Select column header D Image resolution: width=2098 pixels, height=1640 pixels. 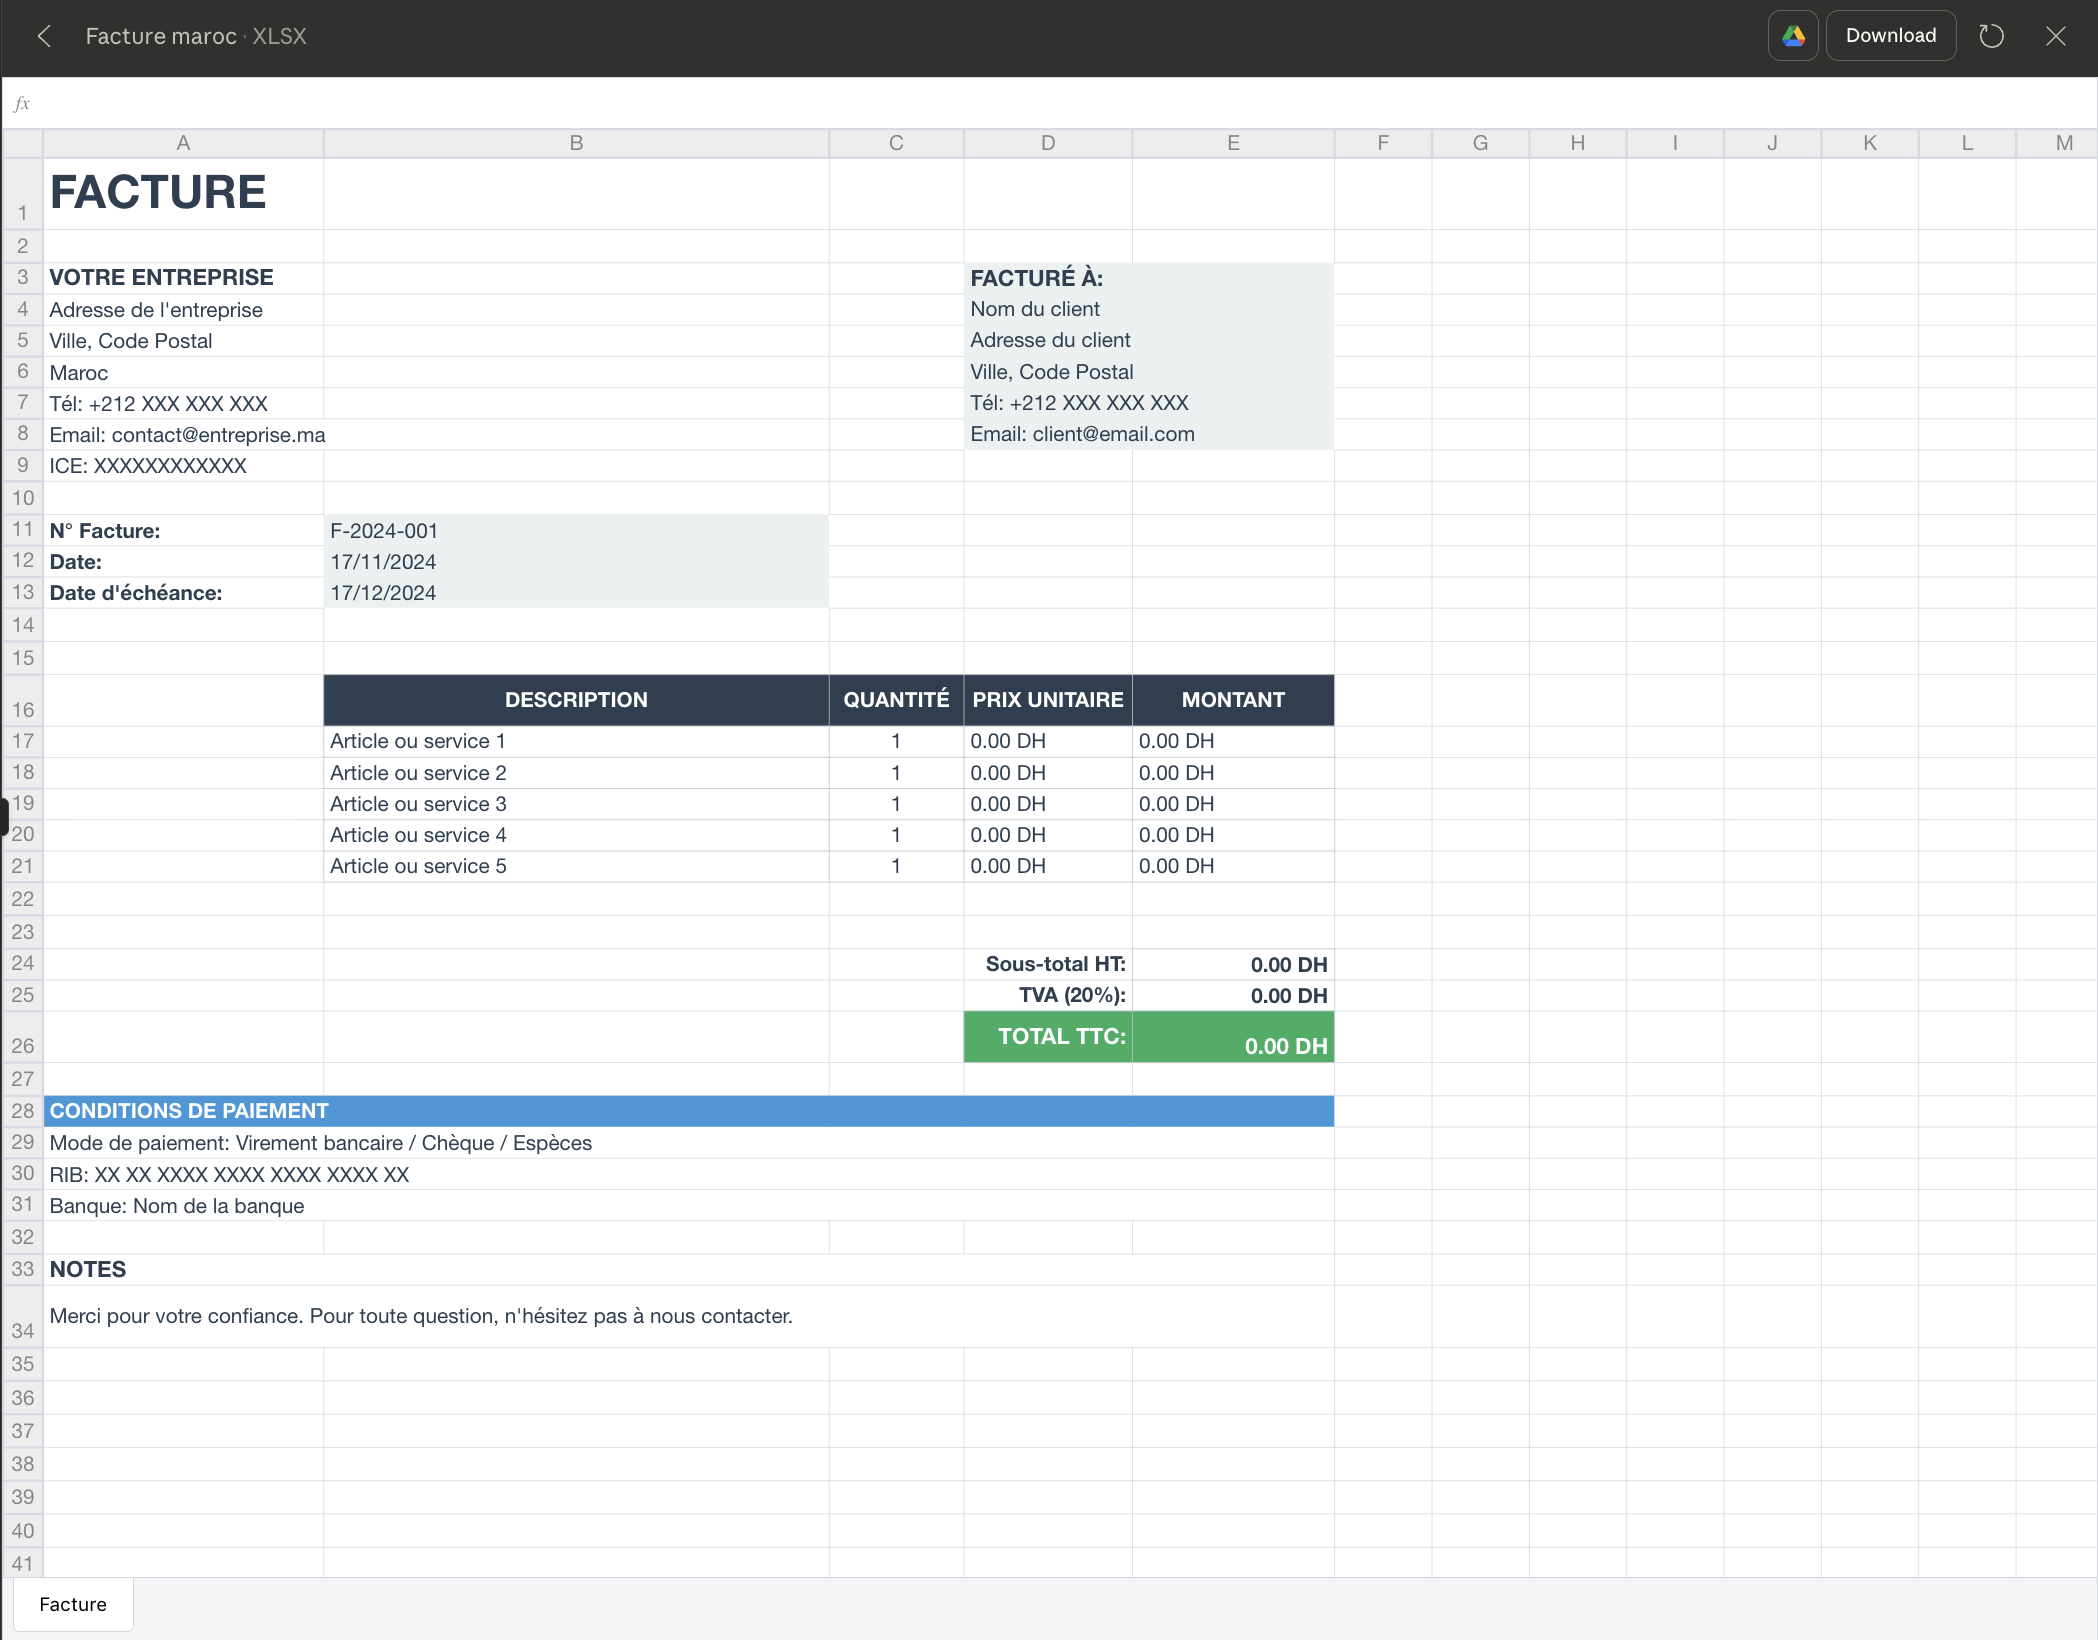click(1047, 143)
